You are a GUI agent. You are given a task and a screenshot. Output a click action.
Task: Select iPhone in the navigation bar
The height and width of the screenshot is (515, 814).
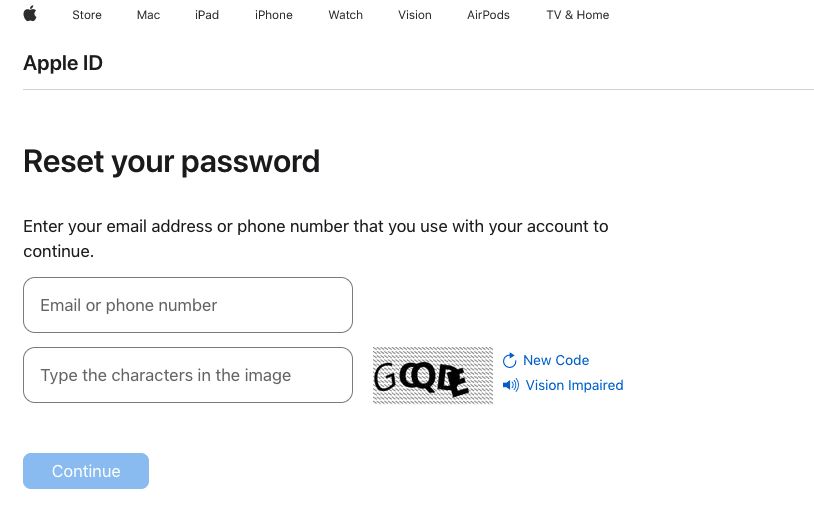click(x=274, y=15)
